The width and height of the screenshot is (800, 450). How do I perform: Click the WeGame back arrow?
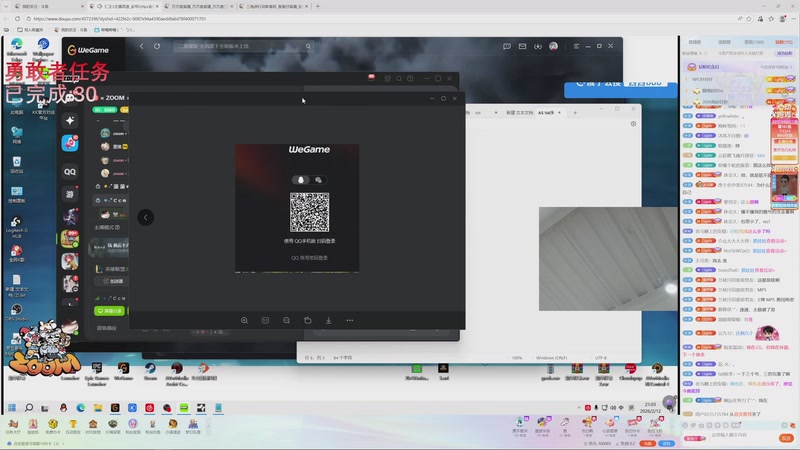click(x=141, y=46)
